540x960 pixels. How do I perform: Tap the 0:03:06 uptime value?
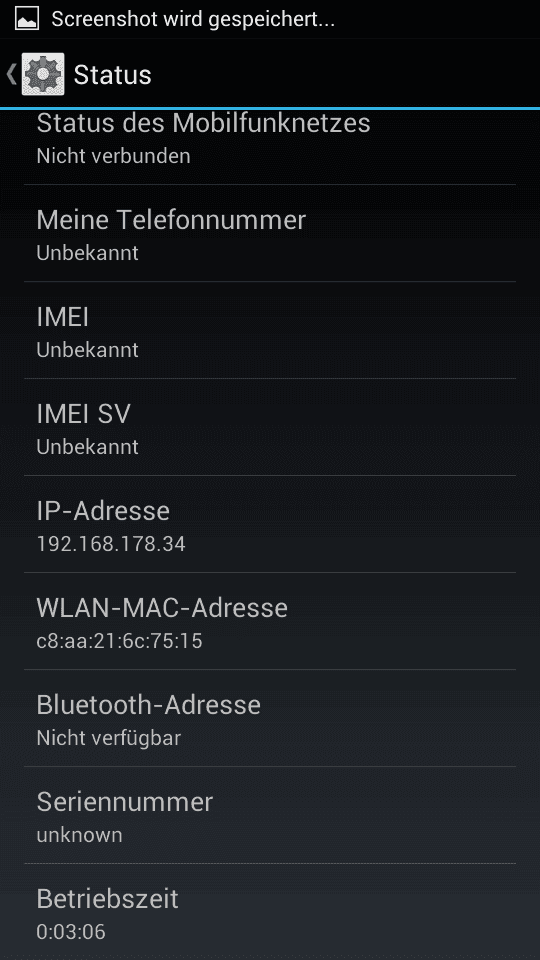pos(71,932)
